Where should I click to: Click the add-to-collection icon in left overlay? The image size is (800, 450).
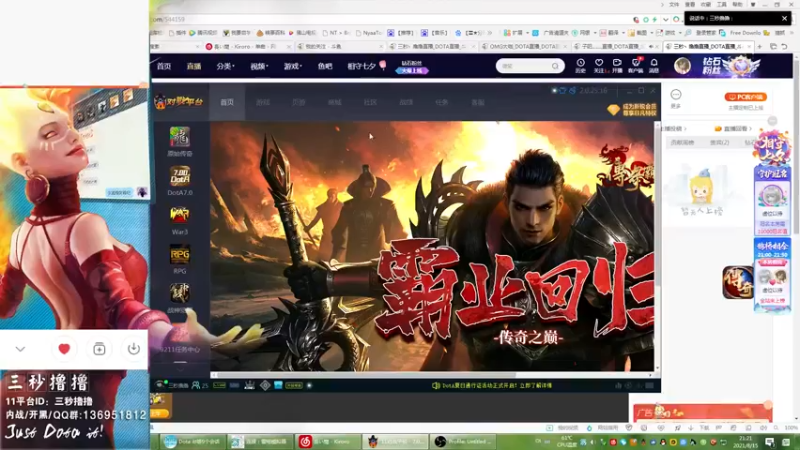coord(99,348)
